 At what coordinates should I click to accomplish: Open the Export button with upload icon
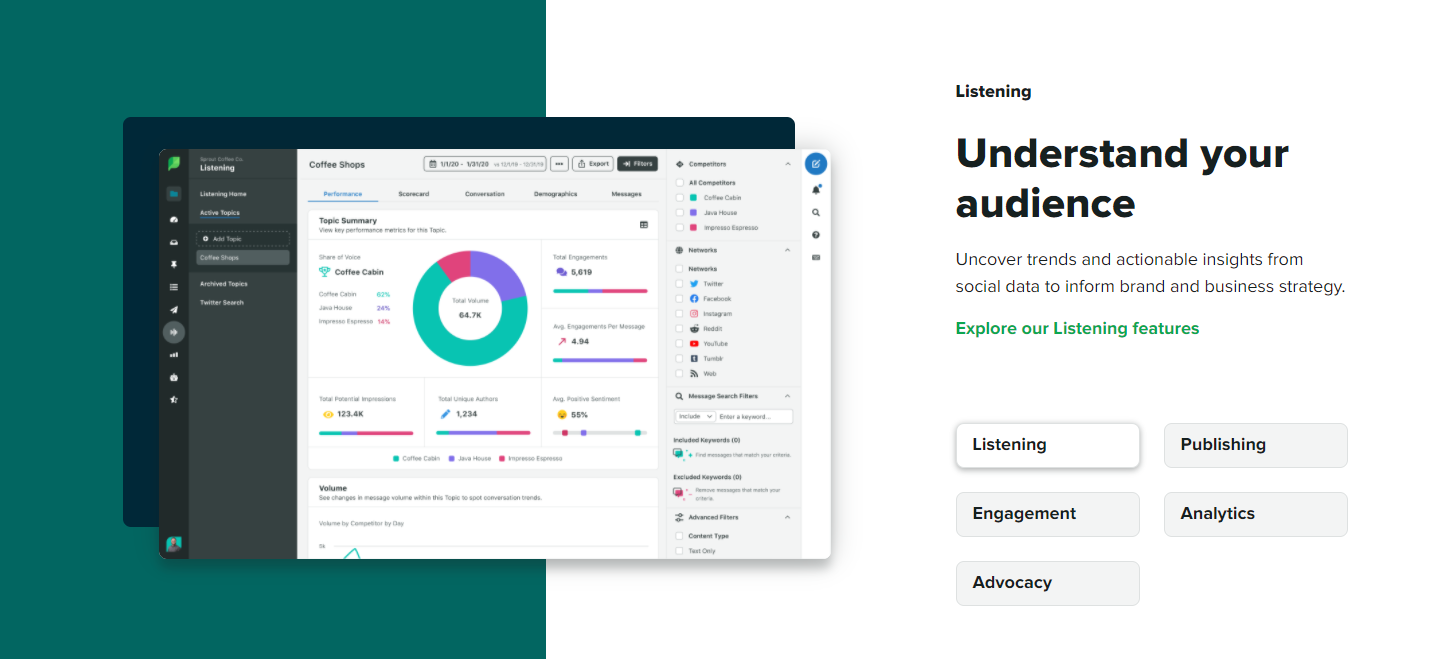click(592, 163)
